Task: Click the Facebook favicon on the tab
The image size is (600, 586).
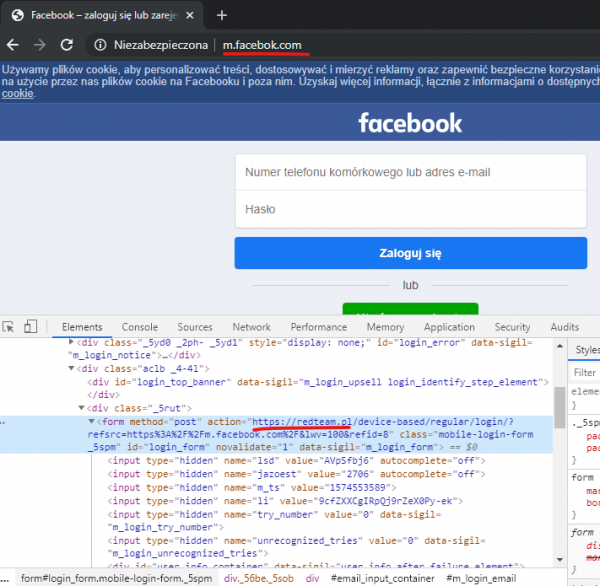Action: point(16,15)
